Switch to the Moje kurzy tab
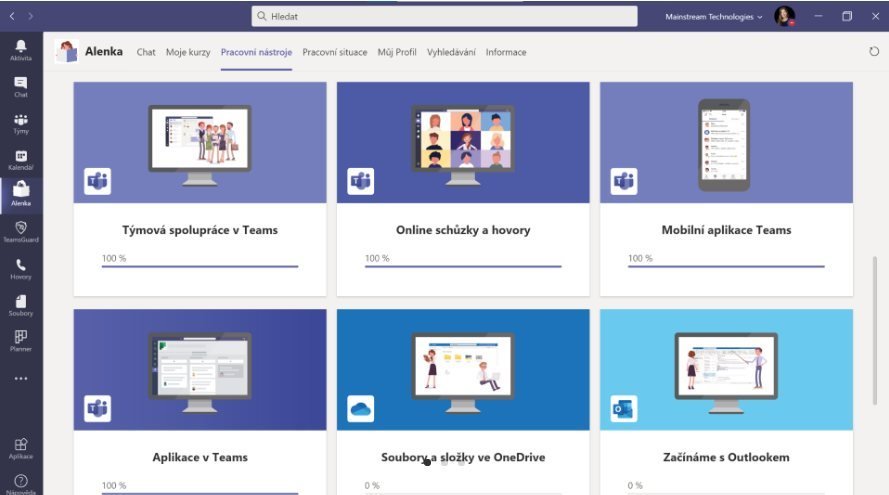The height and width of the screenshot is (495, 889). point(188,52)
